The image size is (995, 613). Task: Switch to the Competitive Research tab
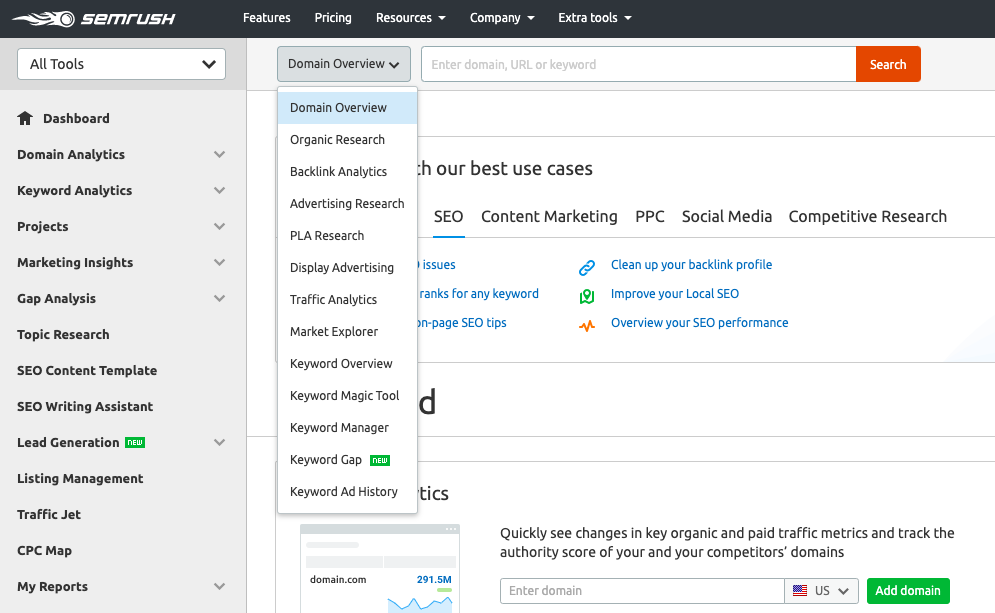867,216
